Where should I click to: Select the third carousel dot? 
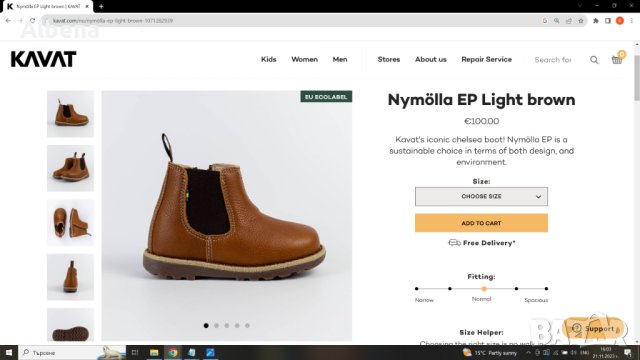point(227,325)
